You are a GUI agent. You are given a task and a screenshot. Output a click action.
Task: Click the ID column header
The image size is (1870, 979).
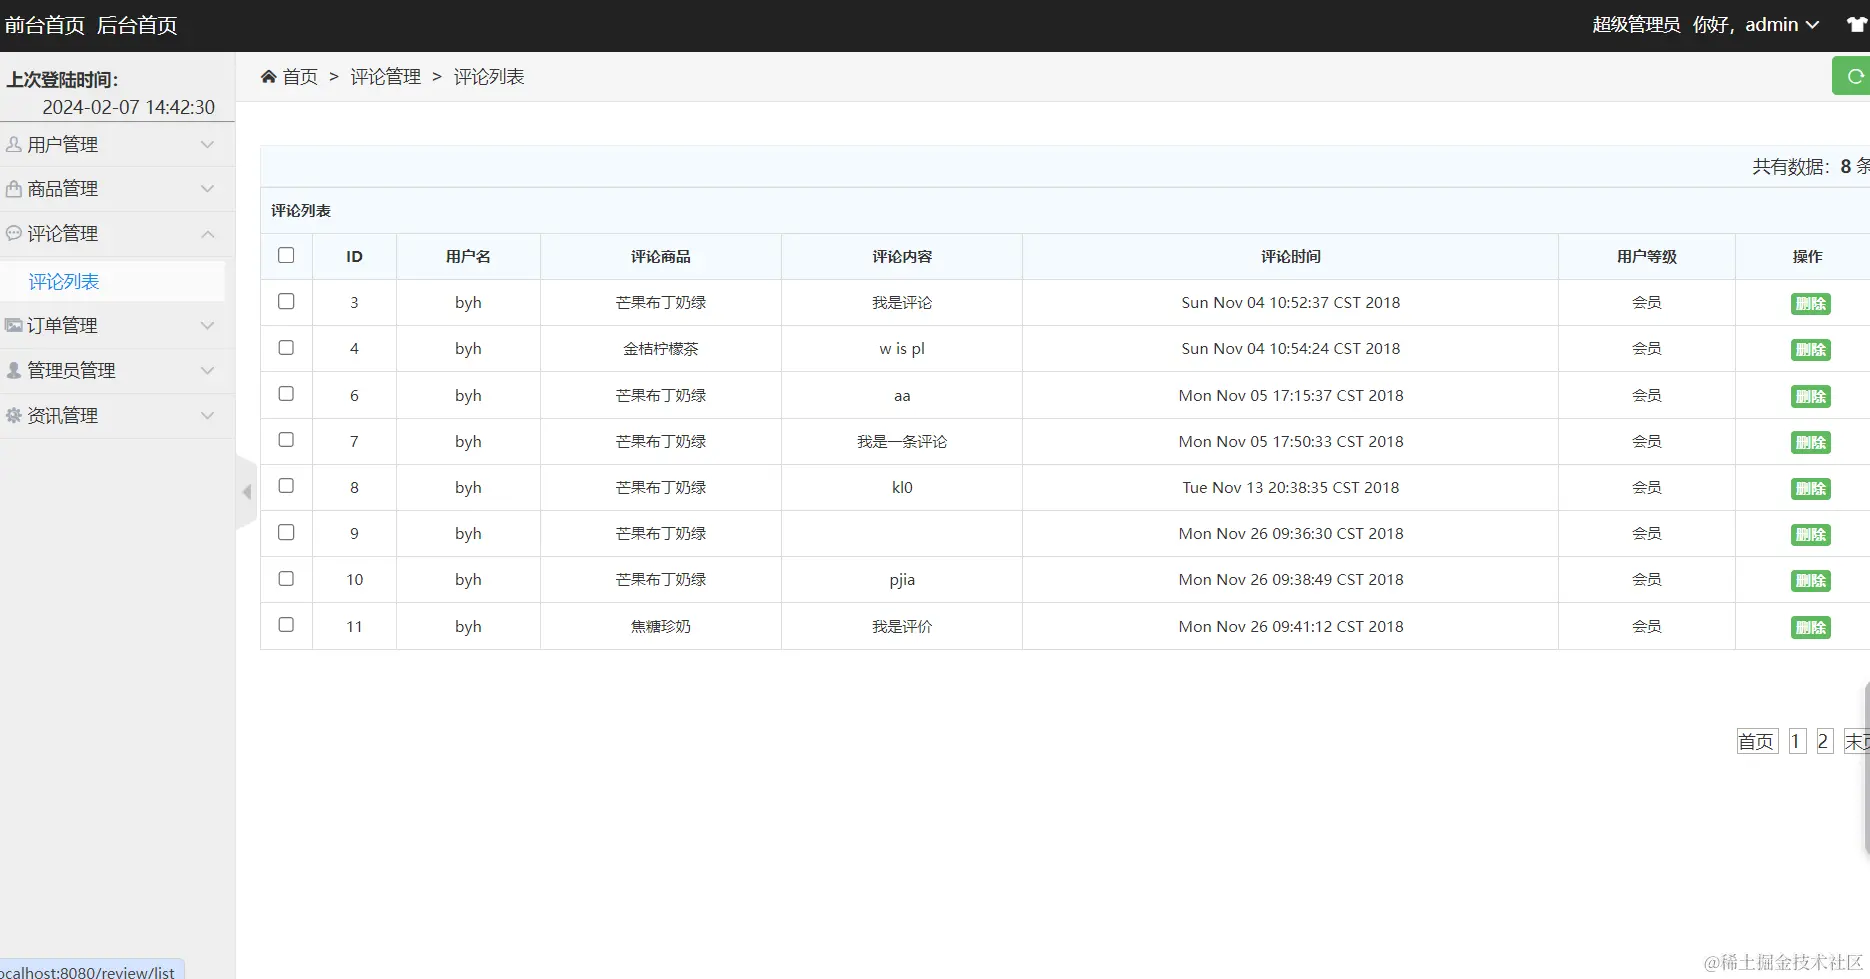pyautogui.click(x=354, y=257)
